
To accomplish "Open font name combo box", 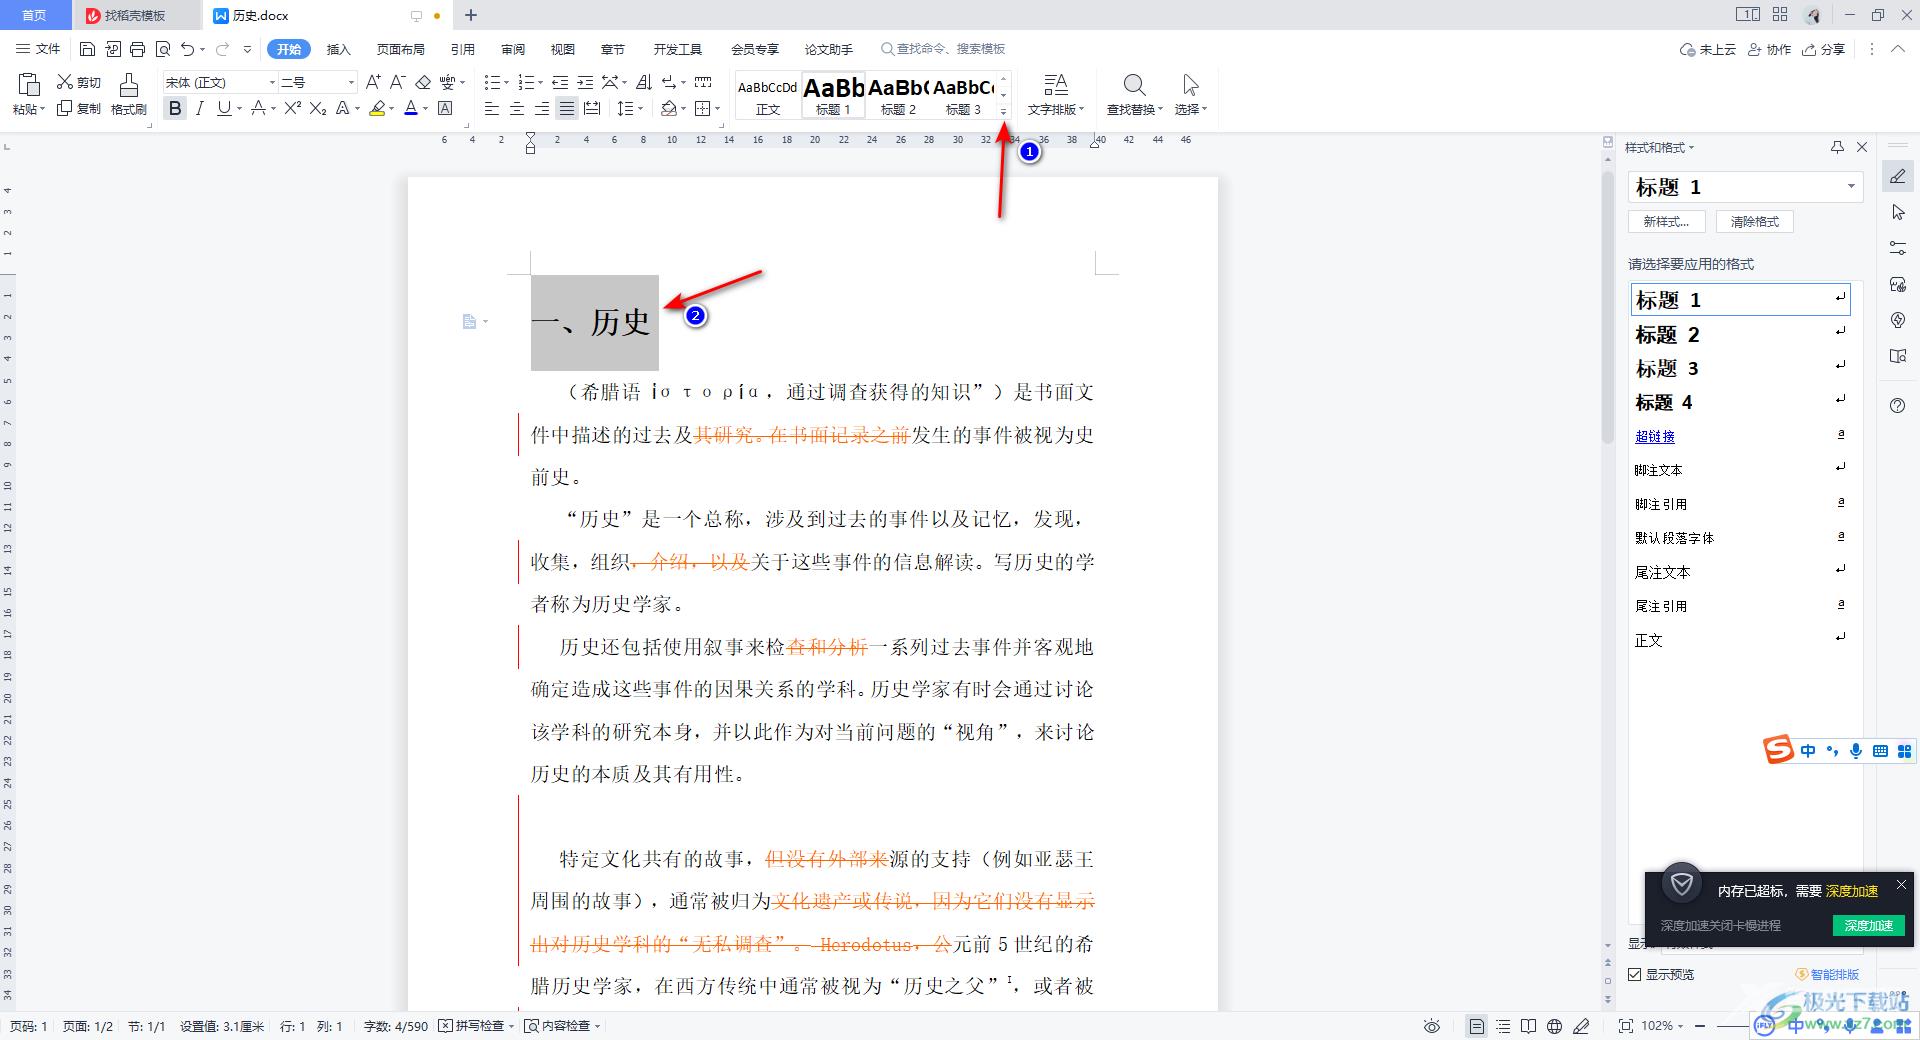I will (220, 82).
